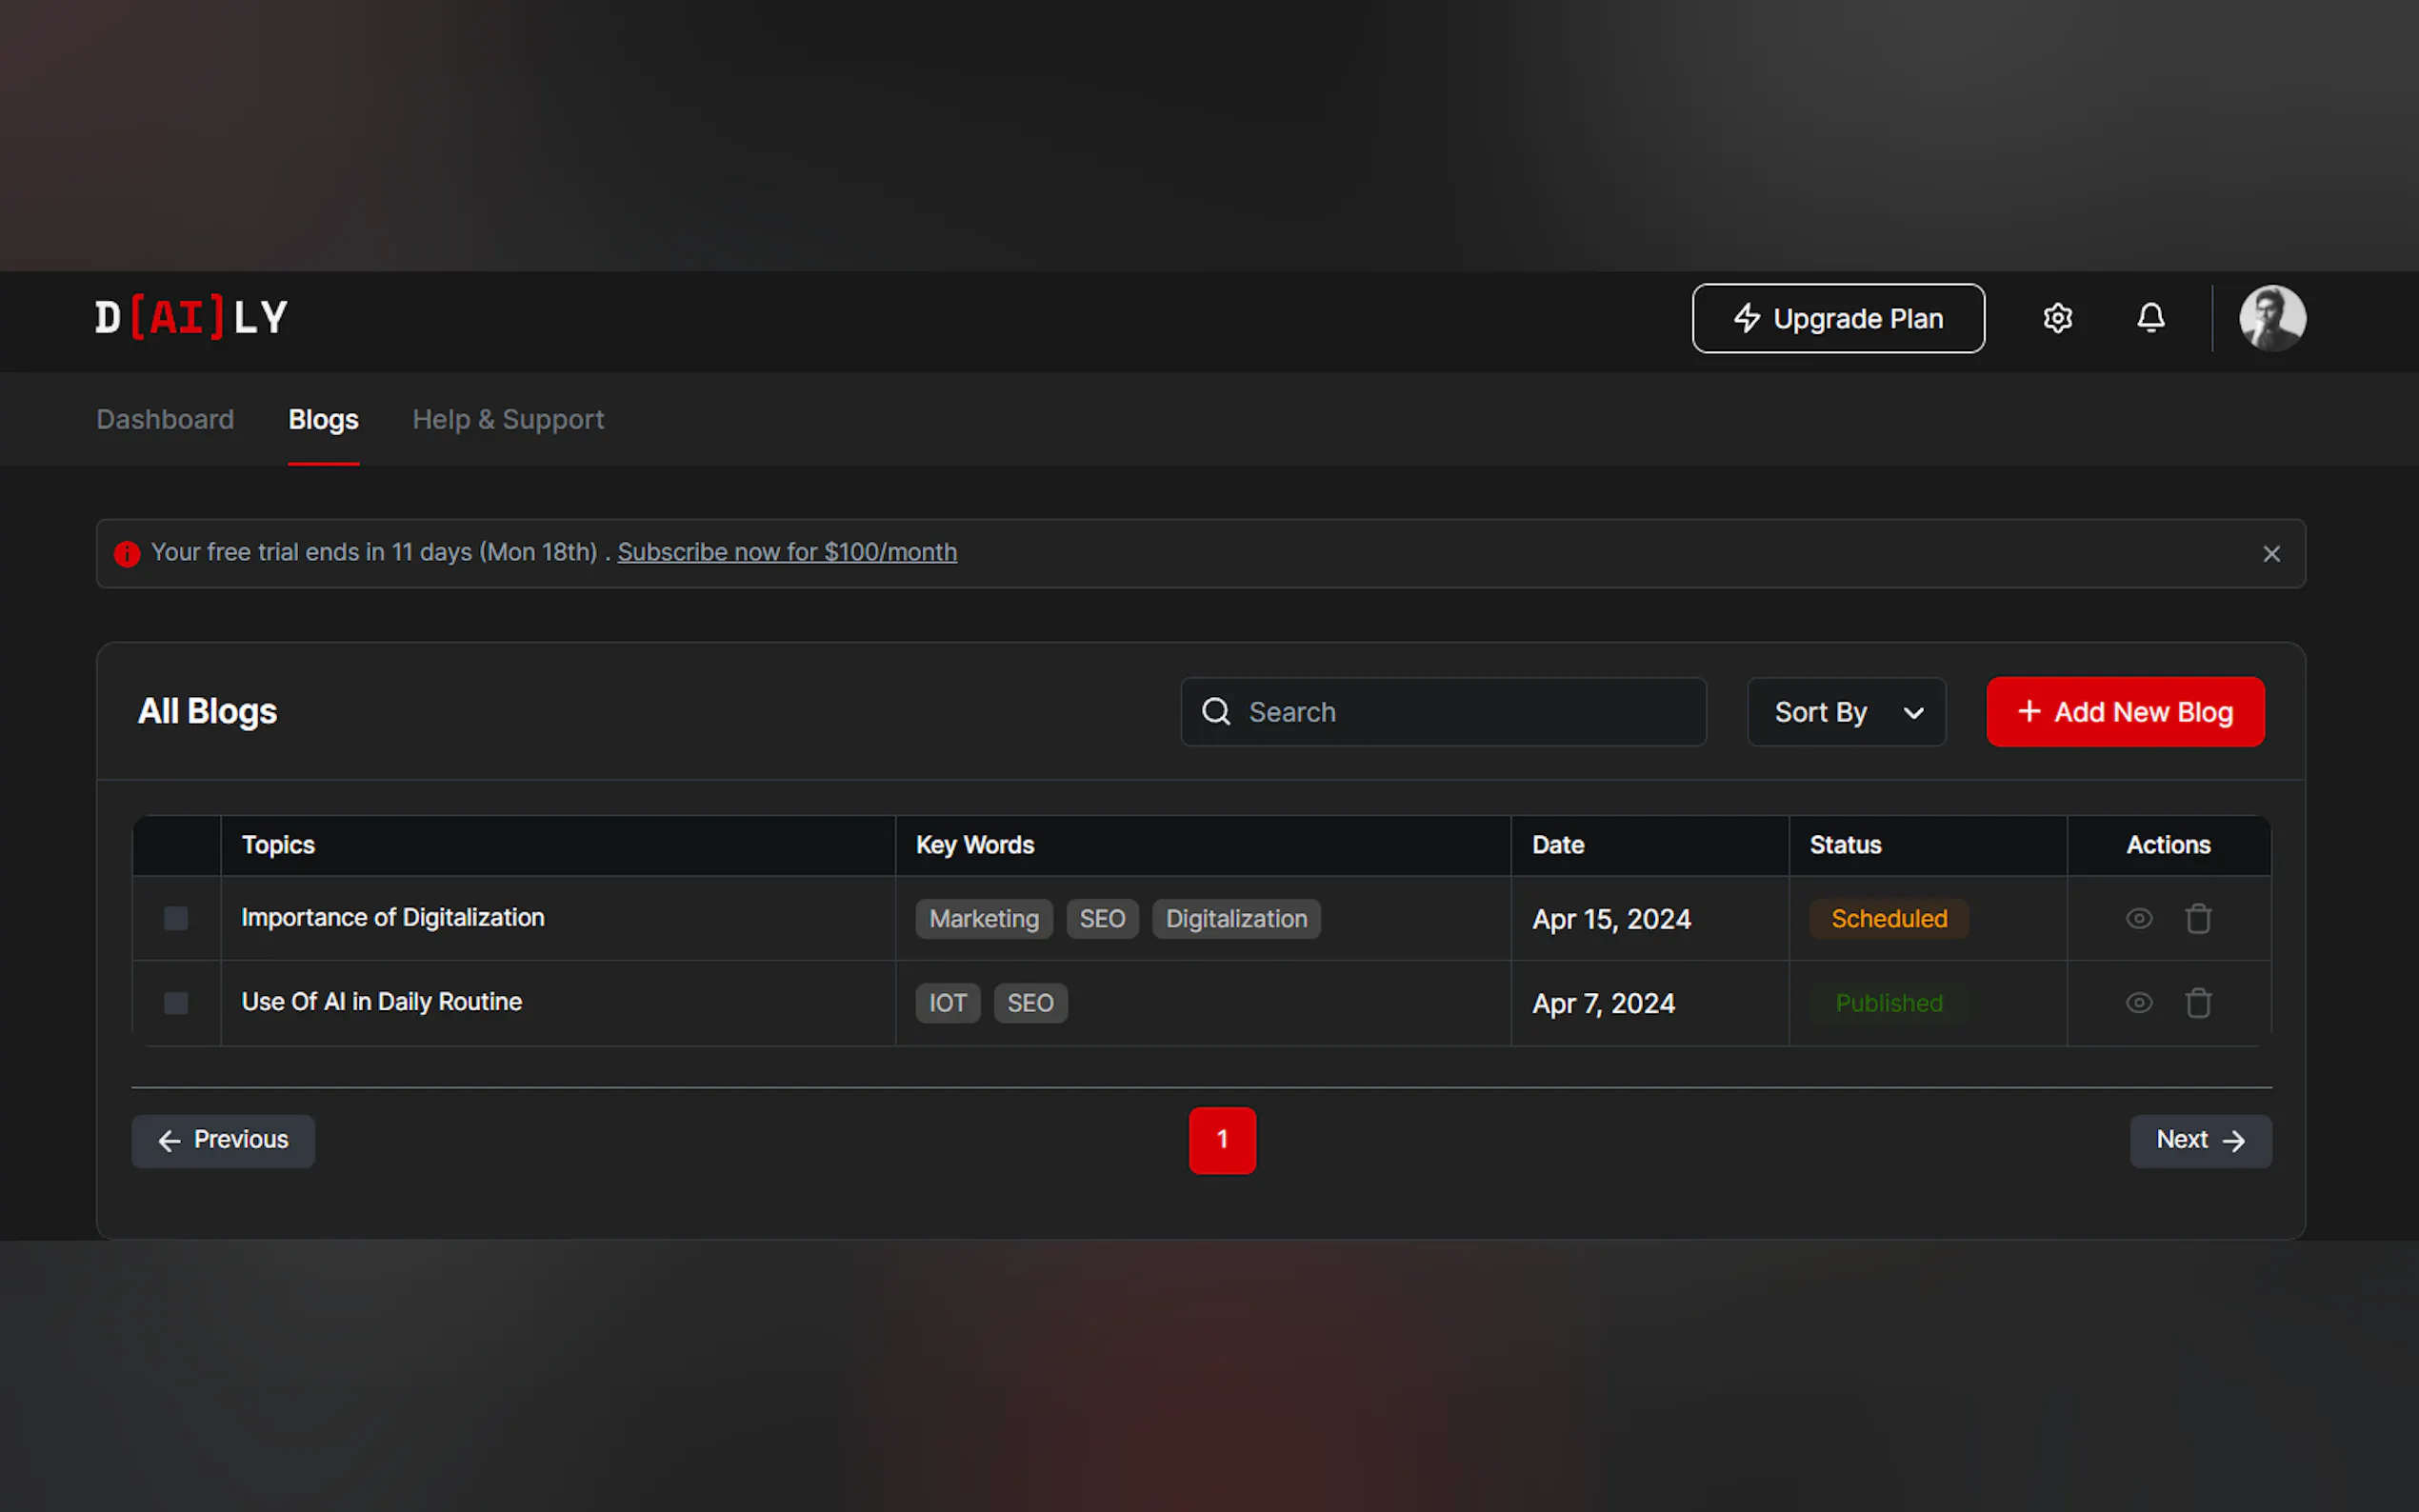
Task: Open notifications bell icon
Action: 2150,318
